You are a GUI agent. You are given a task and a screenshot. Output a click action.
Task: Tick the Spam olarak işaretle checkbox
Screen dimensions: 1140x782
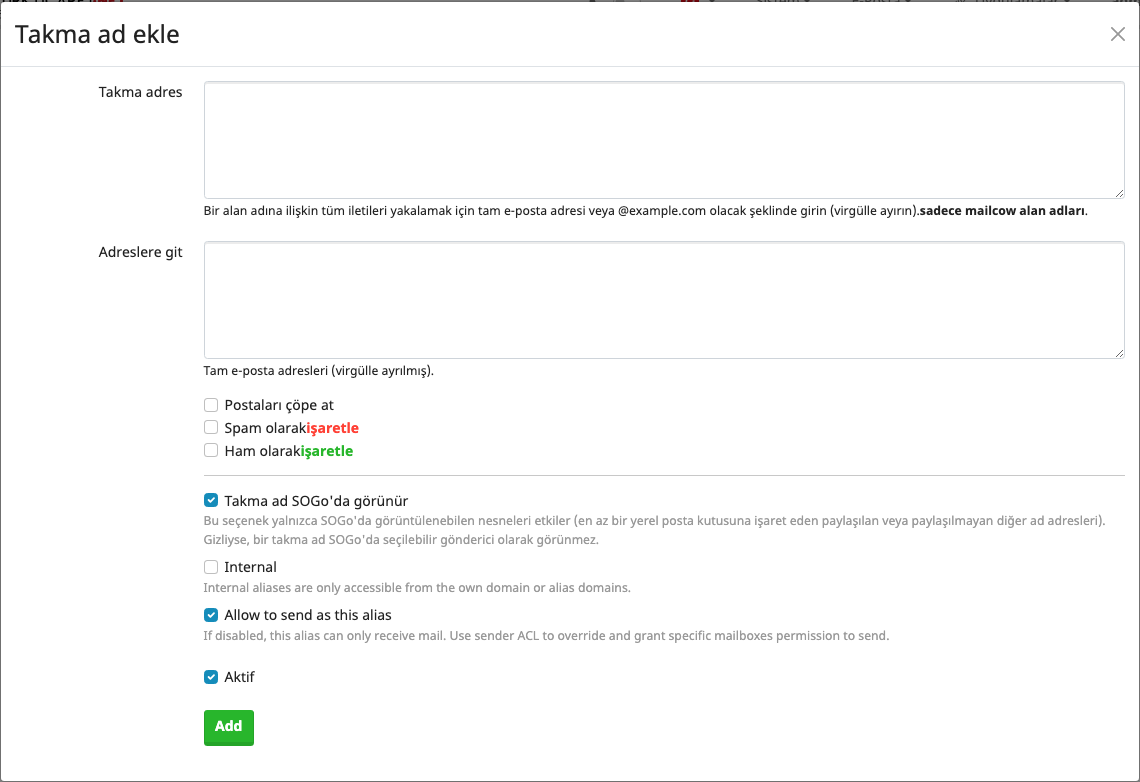[211, 427]
